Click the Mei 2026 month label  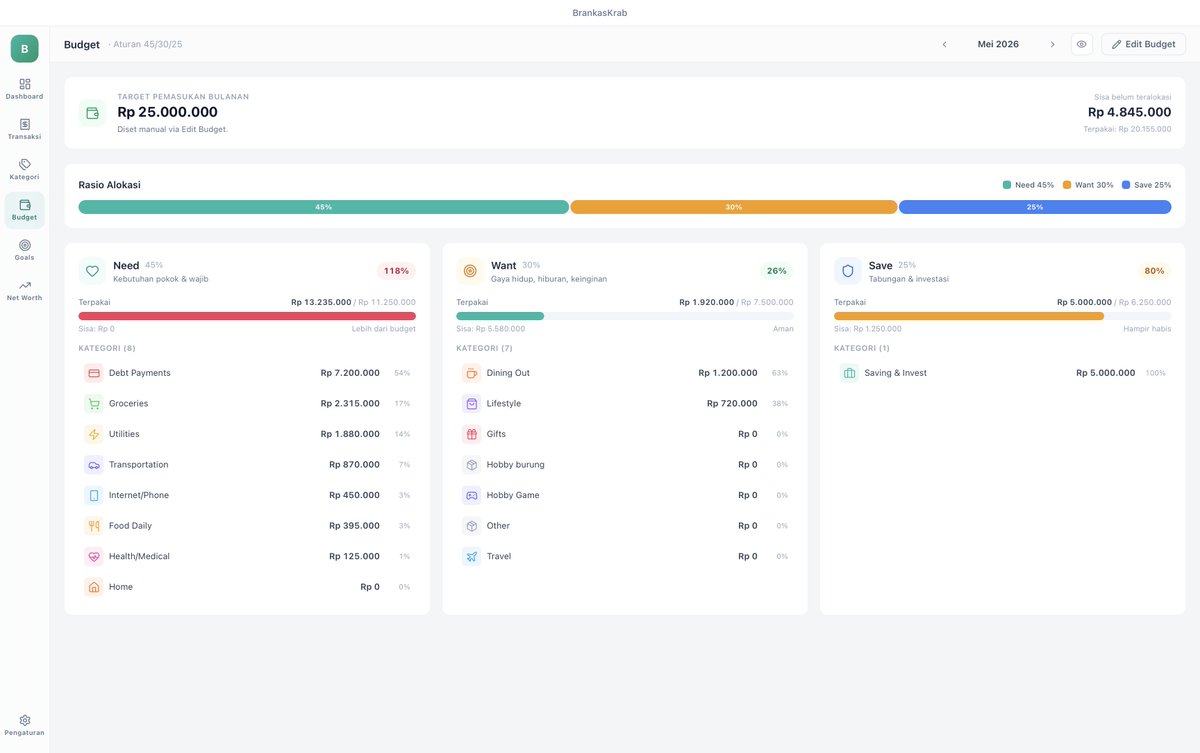point(998,44)
